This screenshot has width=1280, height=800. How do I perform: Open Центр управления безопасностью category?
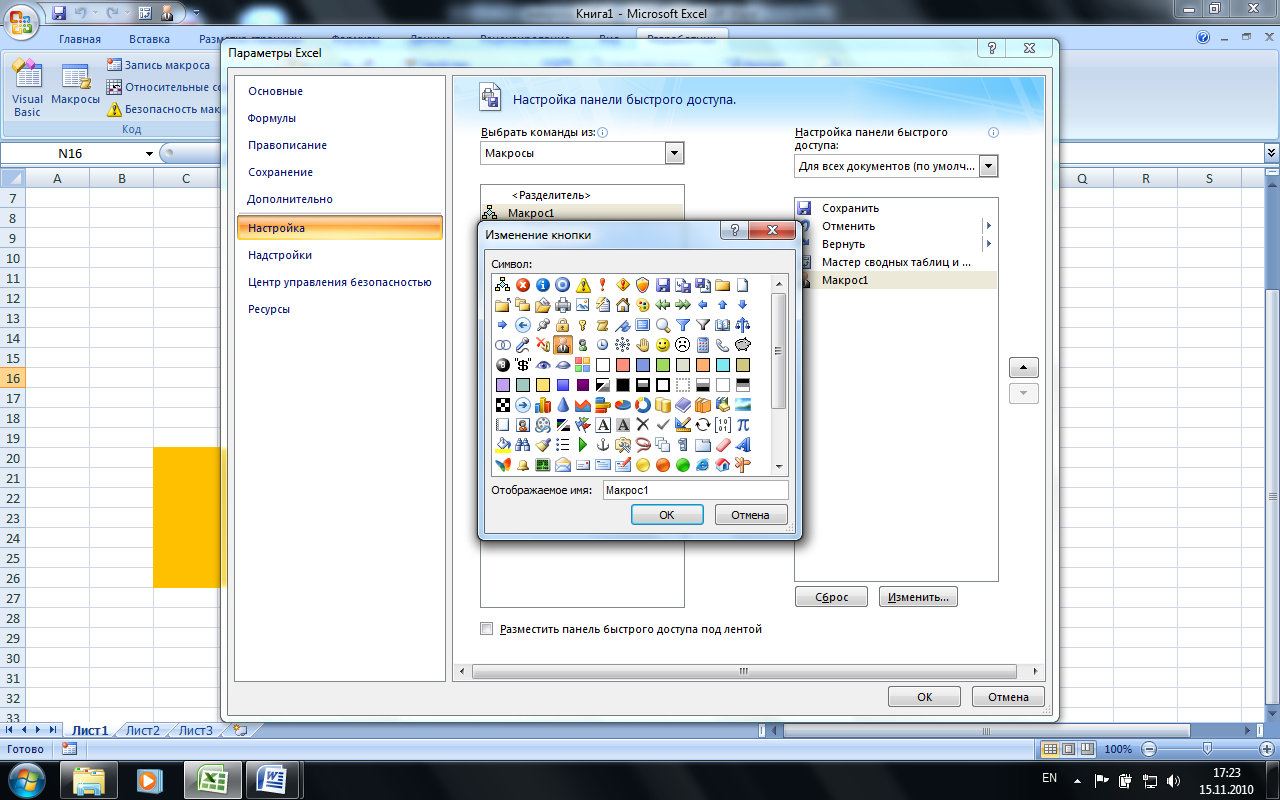click(340, 282)
